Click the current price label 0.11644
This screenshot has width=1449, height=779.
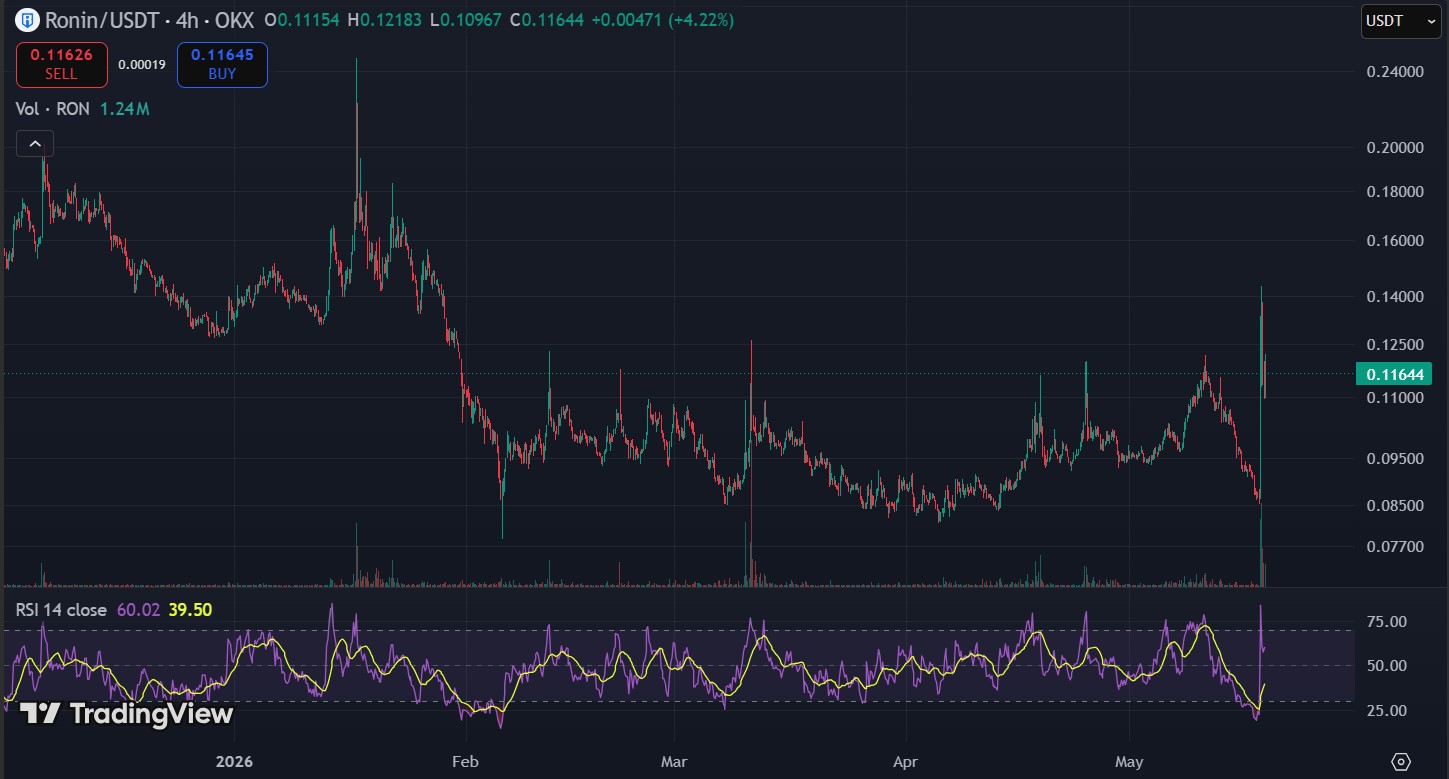(1394, 374)
